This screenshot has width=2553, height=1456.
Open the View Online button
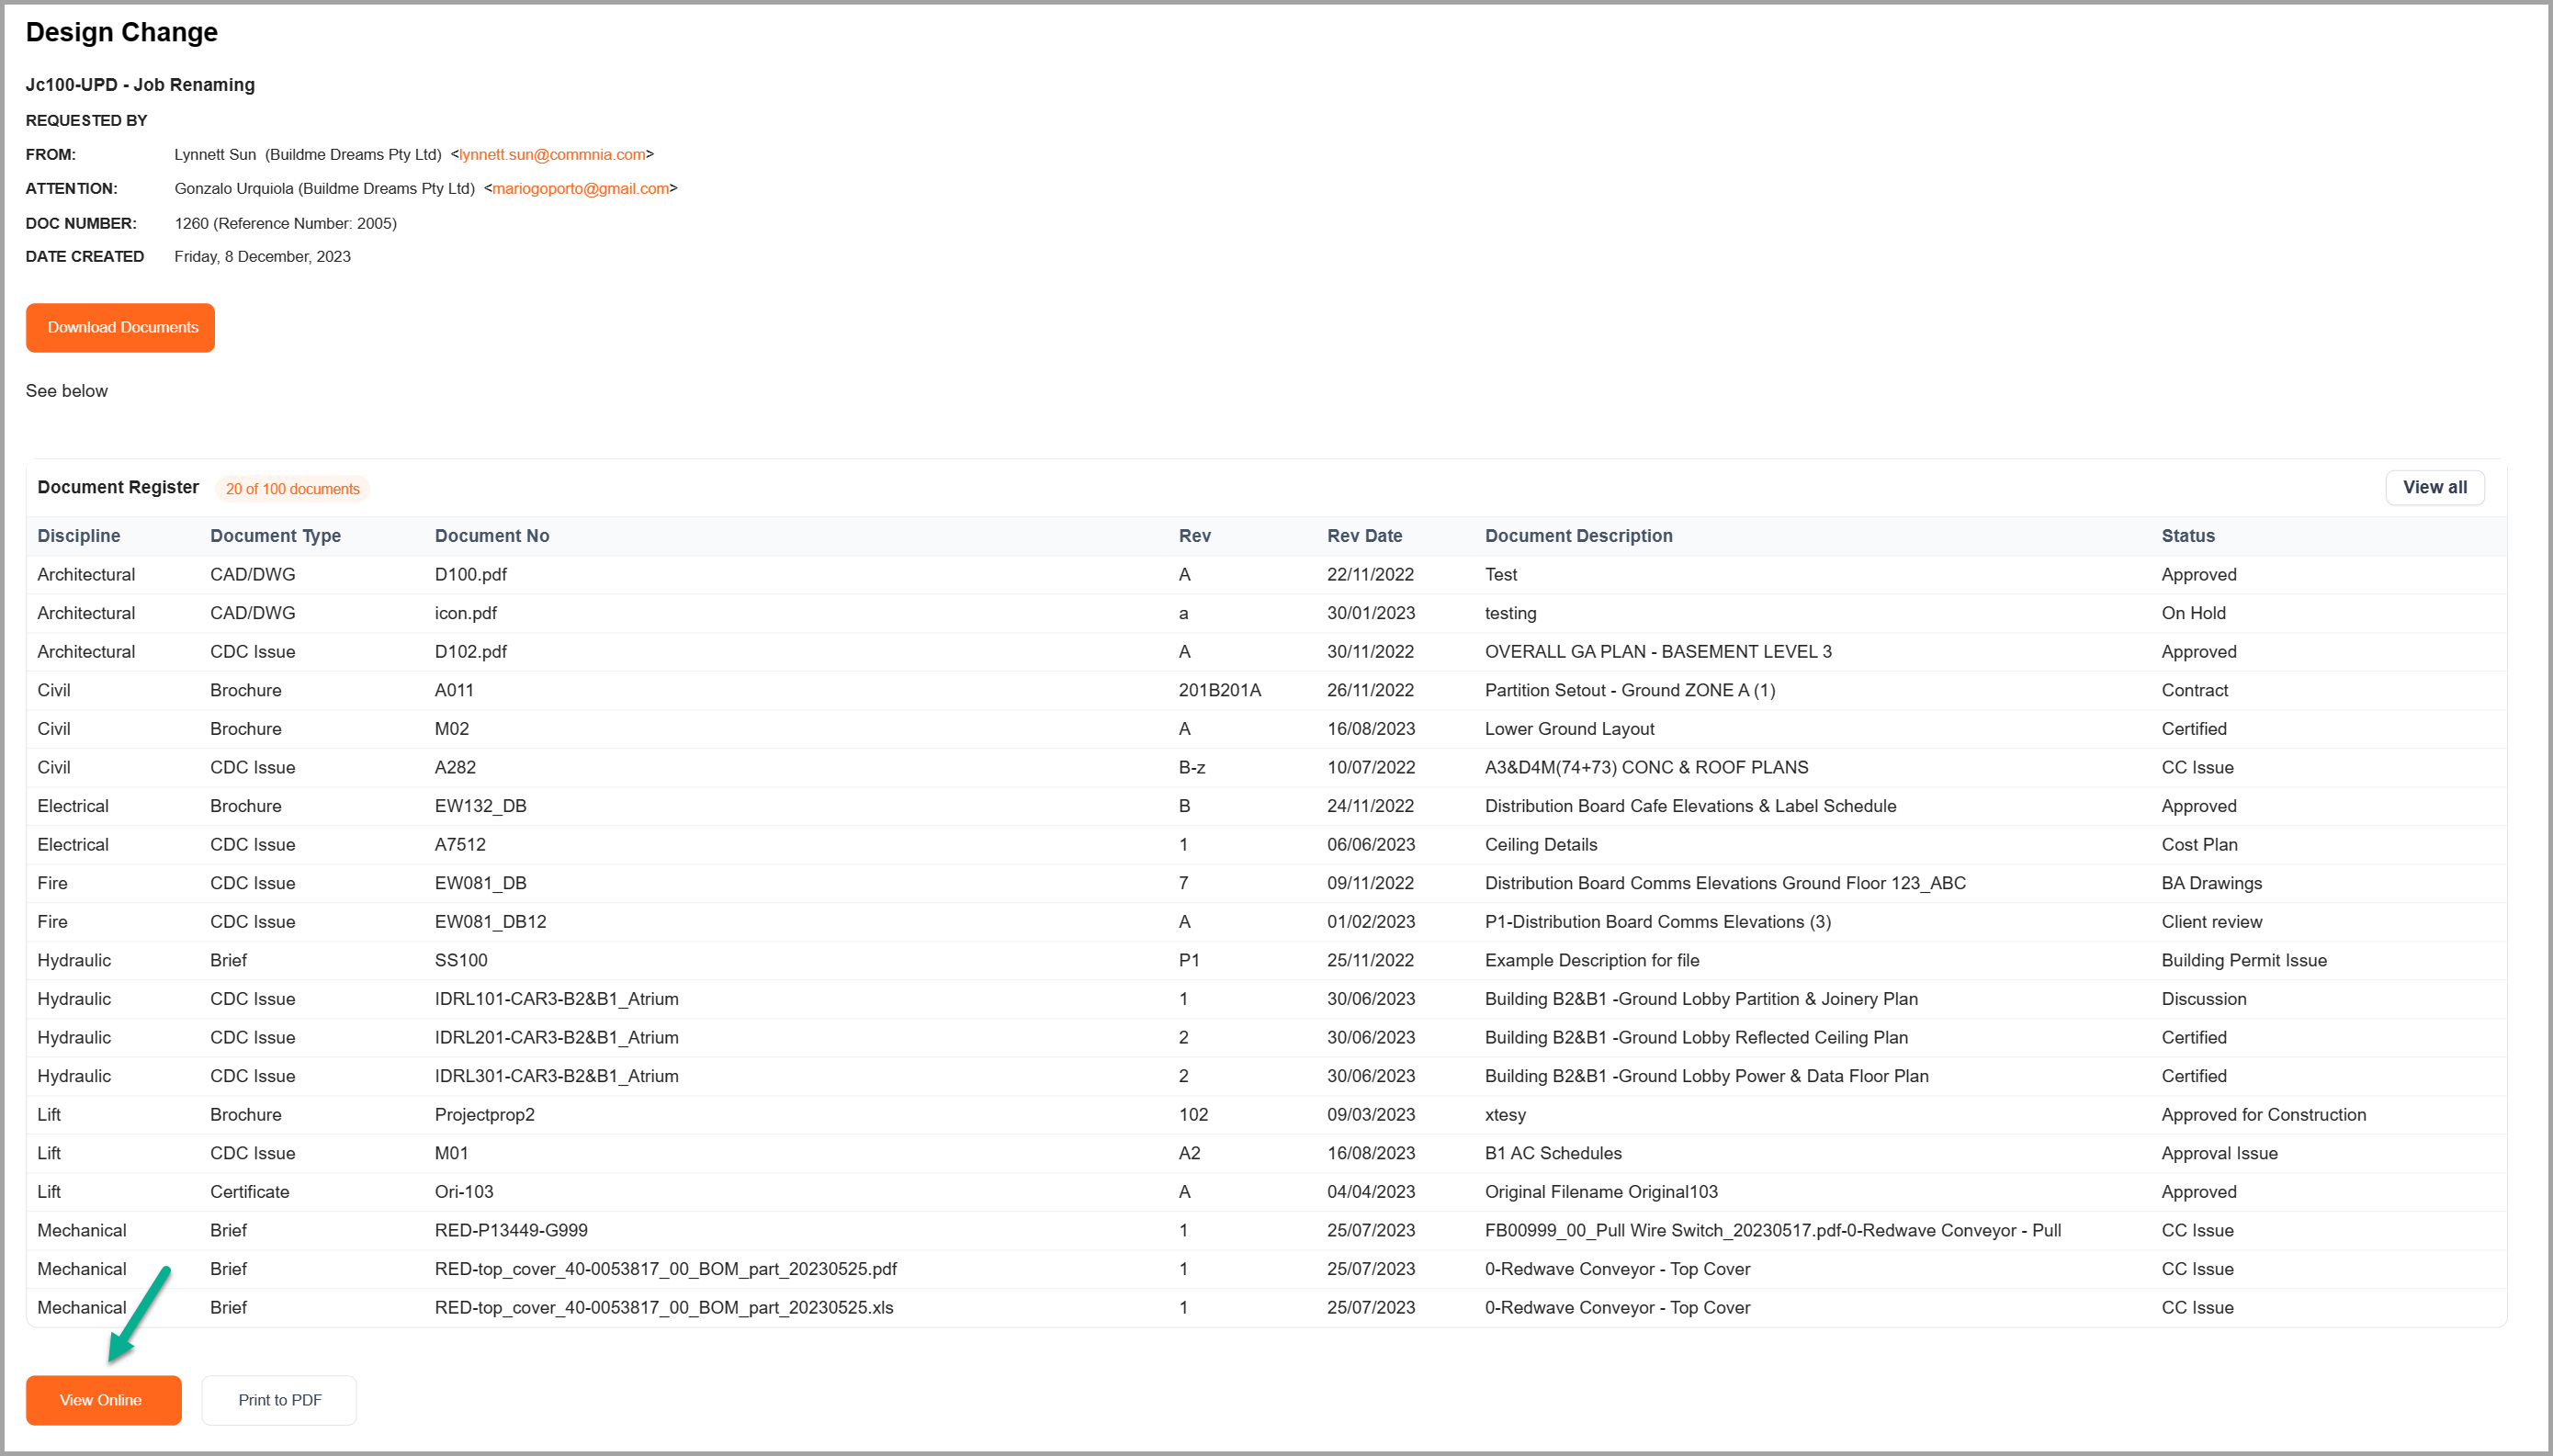tap(103, 1400)
